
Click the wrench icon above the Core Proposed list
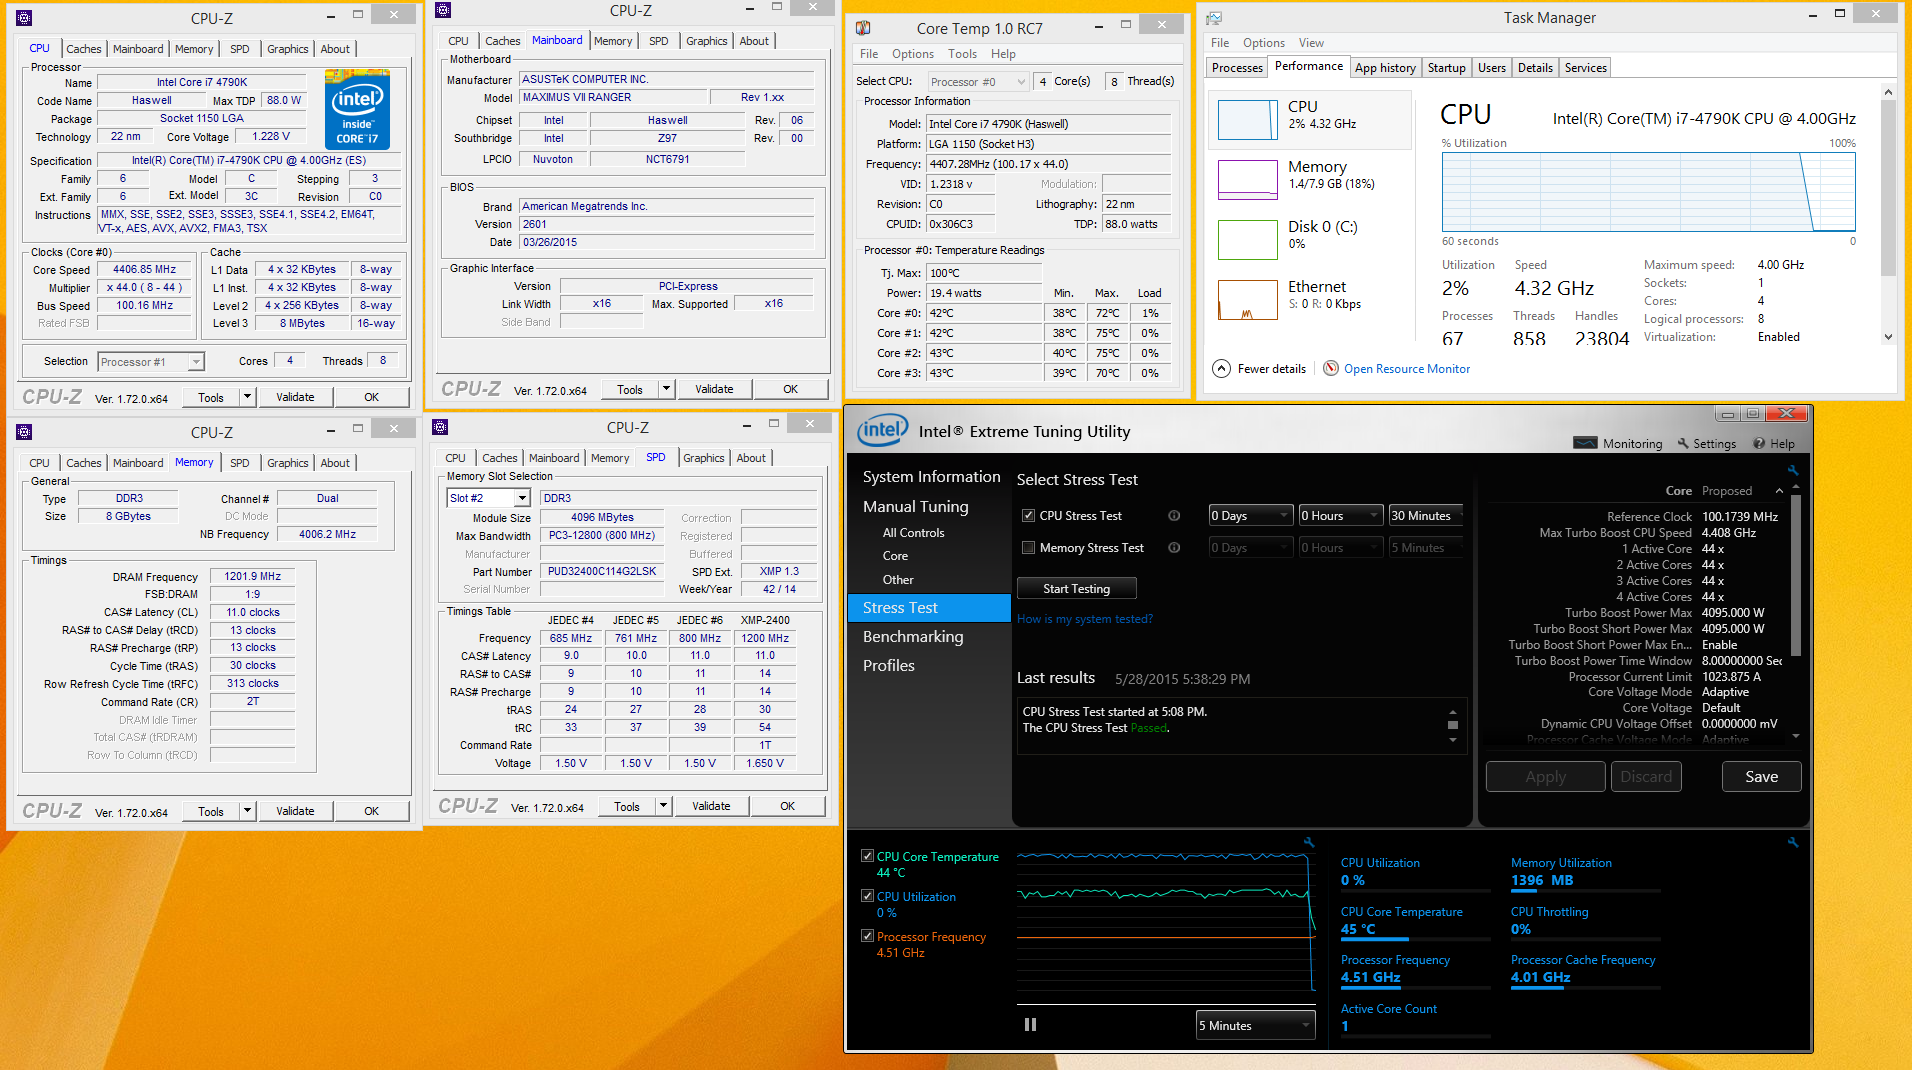(1793, 470)
